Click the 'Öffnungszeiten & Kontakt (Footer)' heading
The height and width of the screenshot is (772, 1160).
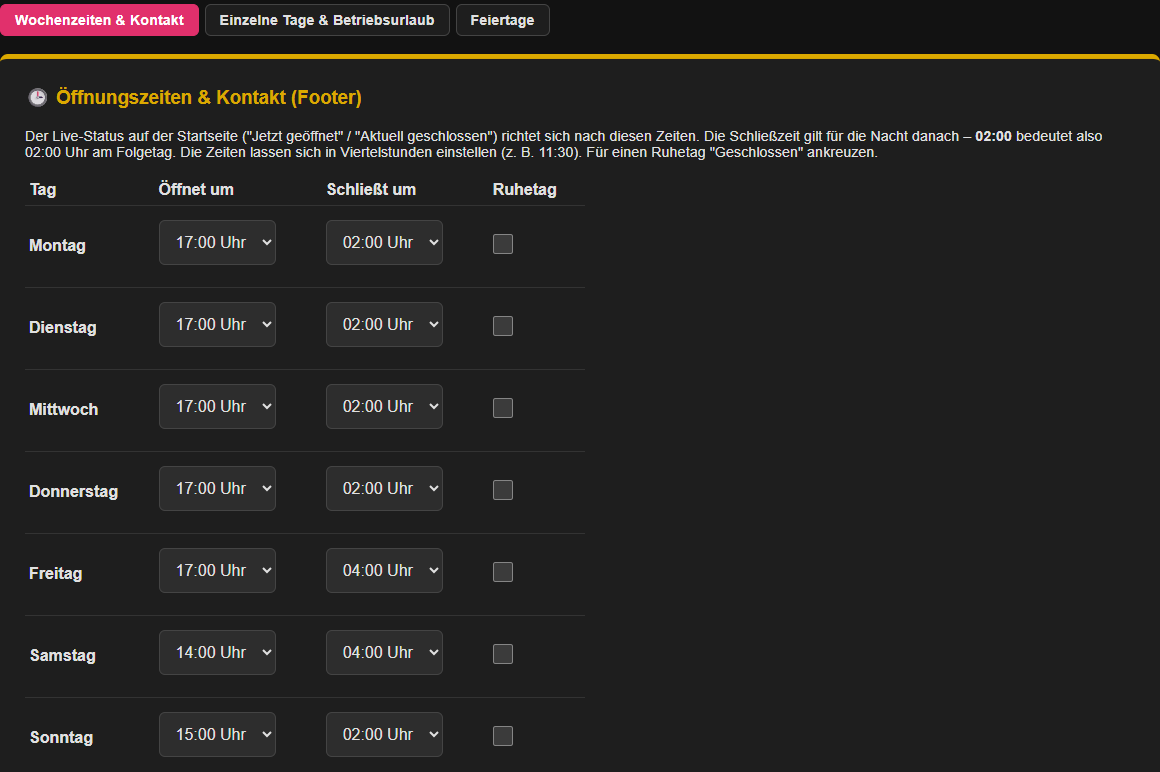pos(209,98)
